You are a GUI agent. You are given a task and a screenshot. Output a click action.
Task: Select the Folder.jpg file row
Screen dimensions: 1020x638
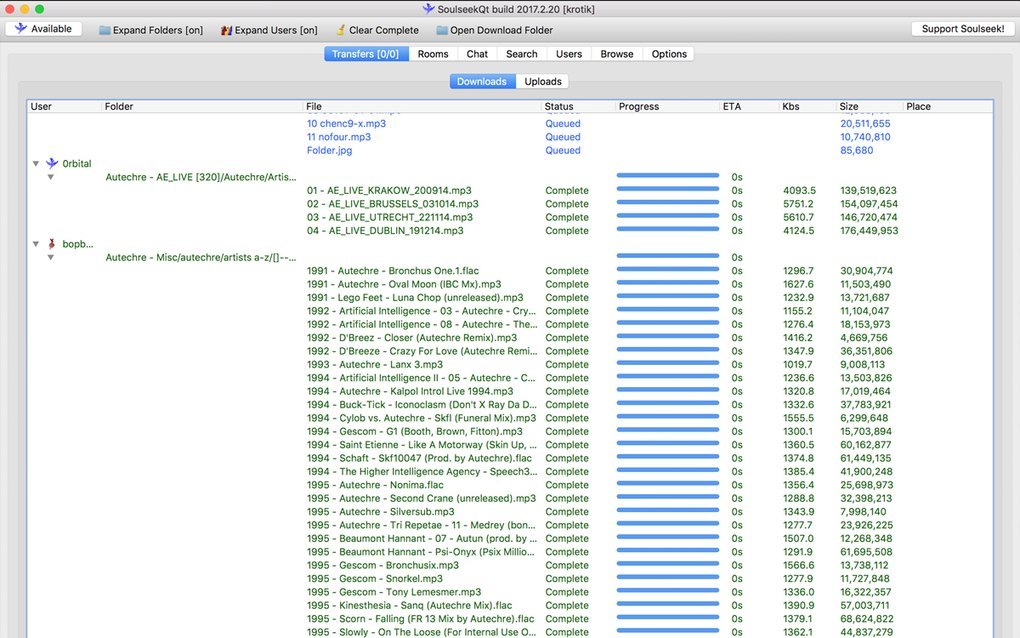coord(329,150)
